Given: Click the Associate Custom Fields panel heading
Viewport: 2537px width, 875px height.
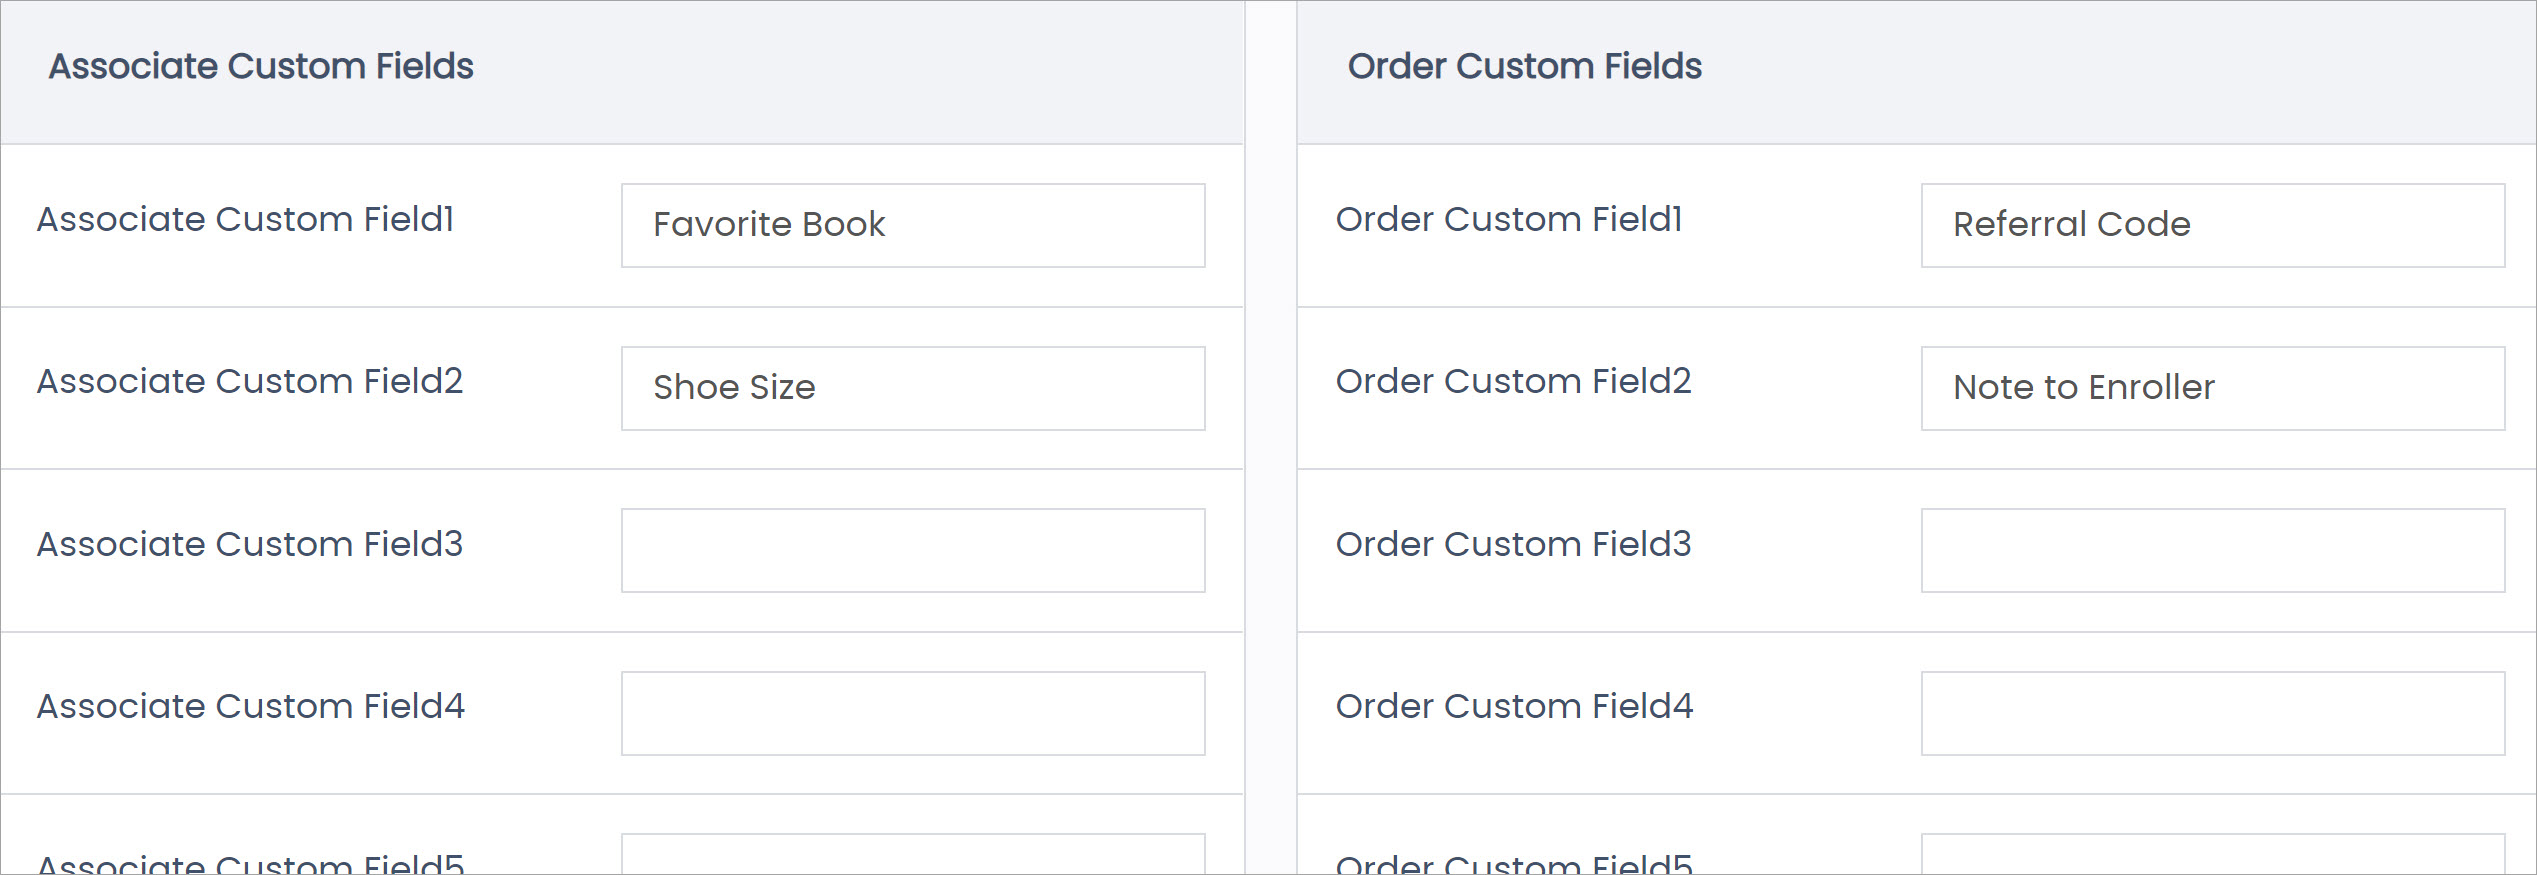Looking at the screenshot, I should point(261,66).
